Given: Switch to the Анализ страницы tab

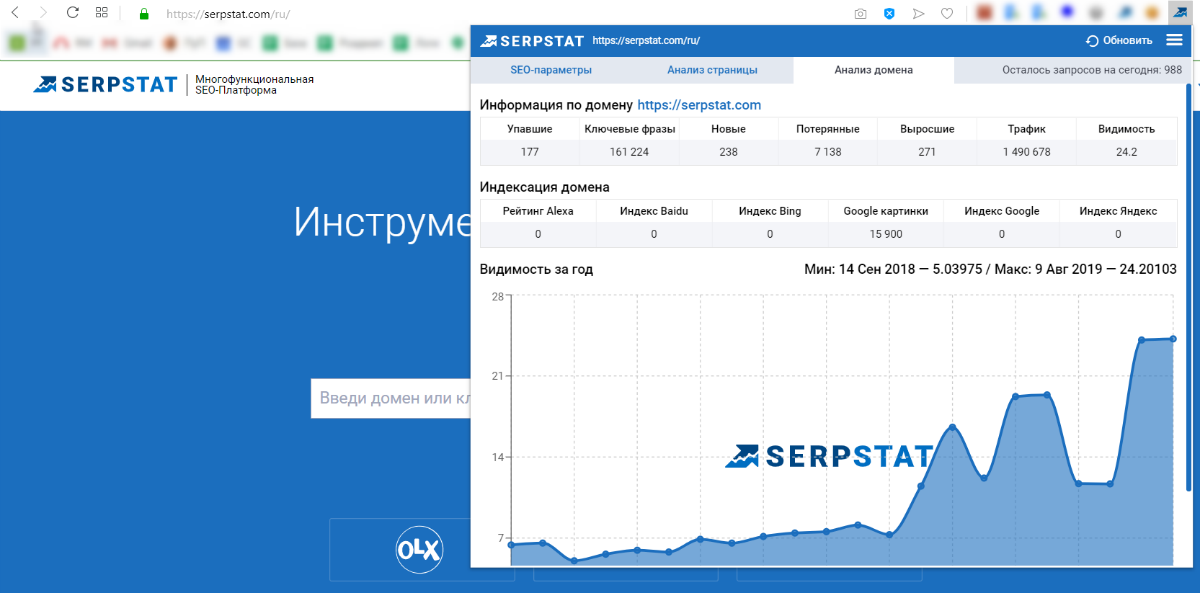Looking at the screenshot, I should pos(712,70).
